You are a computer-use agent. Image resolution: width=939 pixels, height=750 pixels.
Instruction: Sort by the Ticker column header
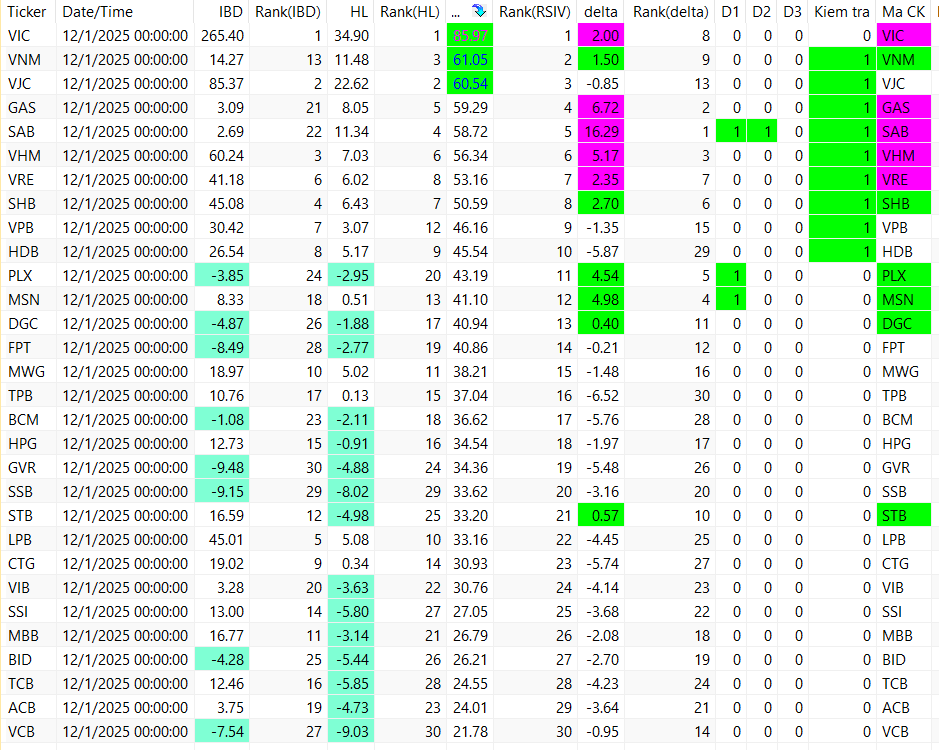(x=27, y=11)
